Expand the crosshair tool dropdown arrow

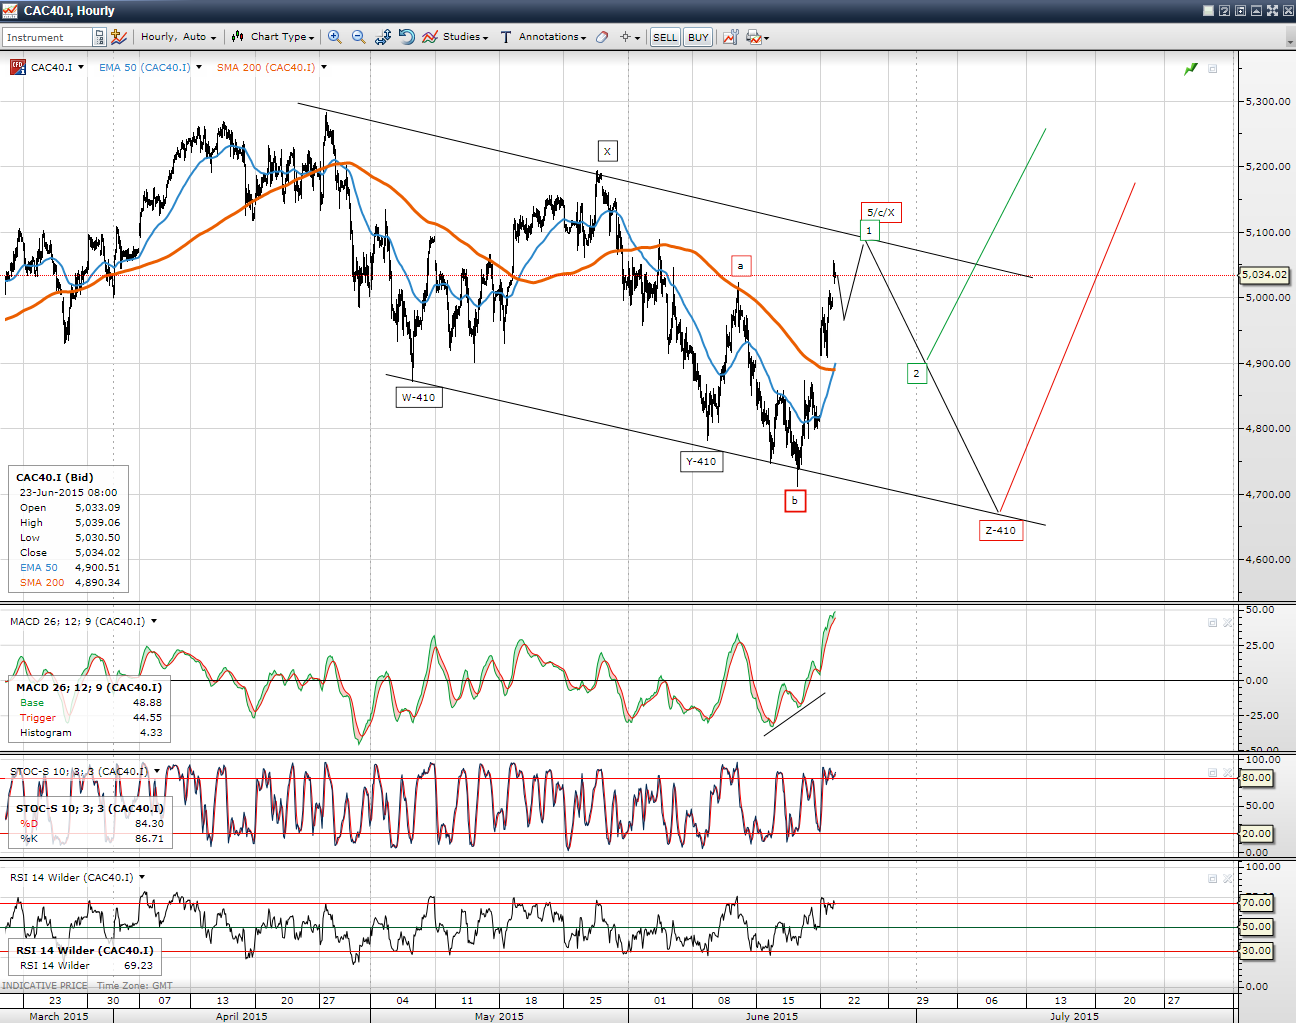[637, 38]
